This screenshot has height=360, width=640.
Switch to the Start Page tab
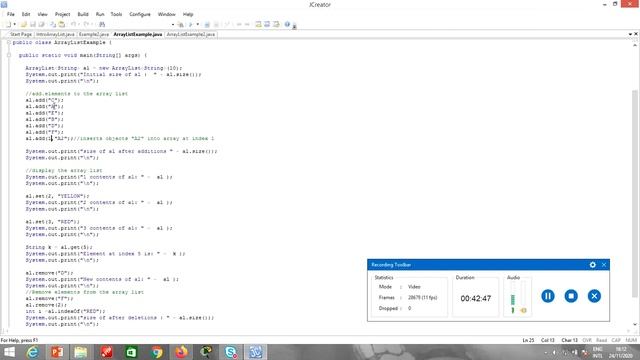tap(20, 34)
